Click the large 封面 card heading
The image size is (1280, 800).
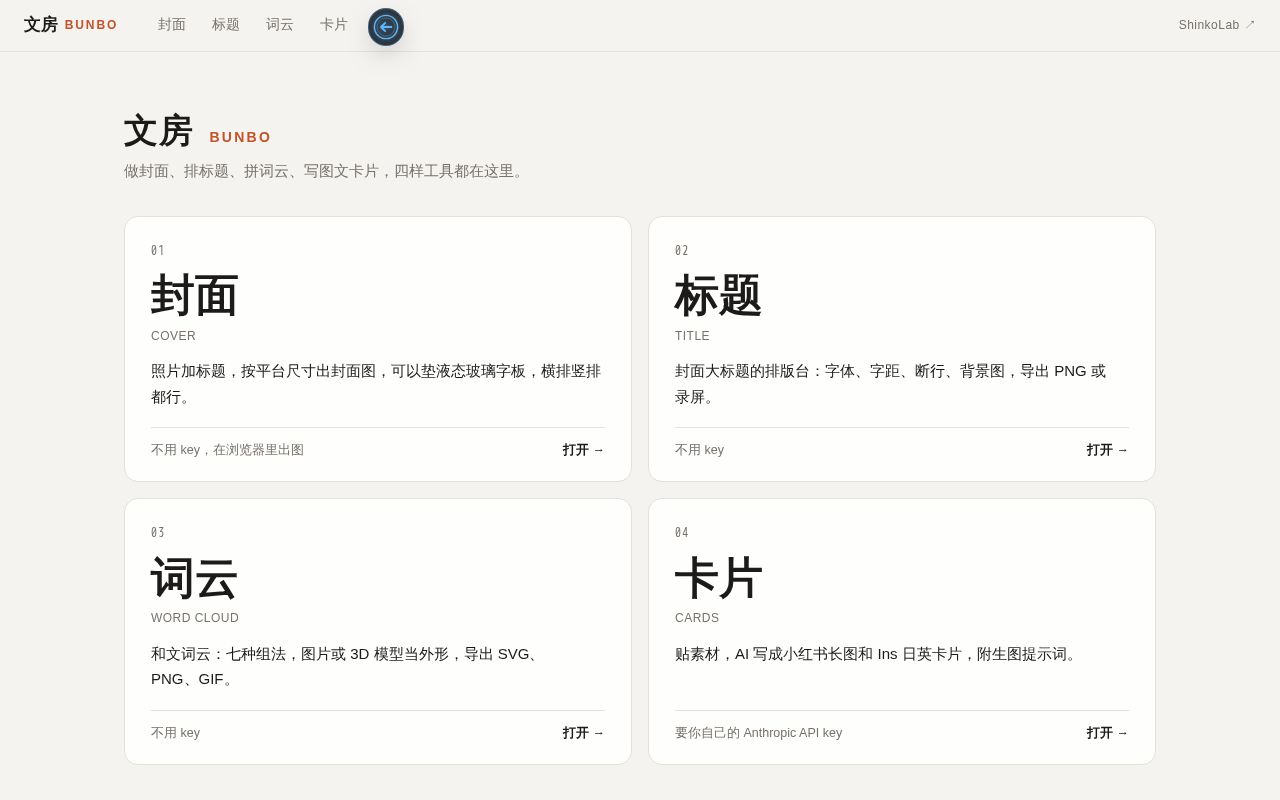click(x=195, y=296)
